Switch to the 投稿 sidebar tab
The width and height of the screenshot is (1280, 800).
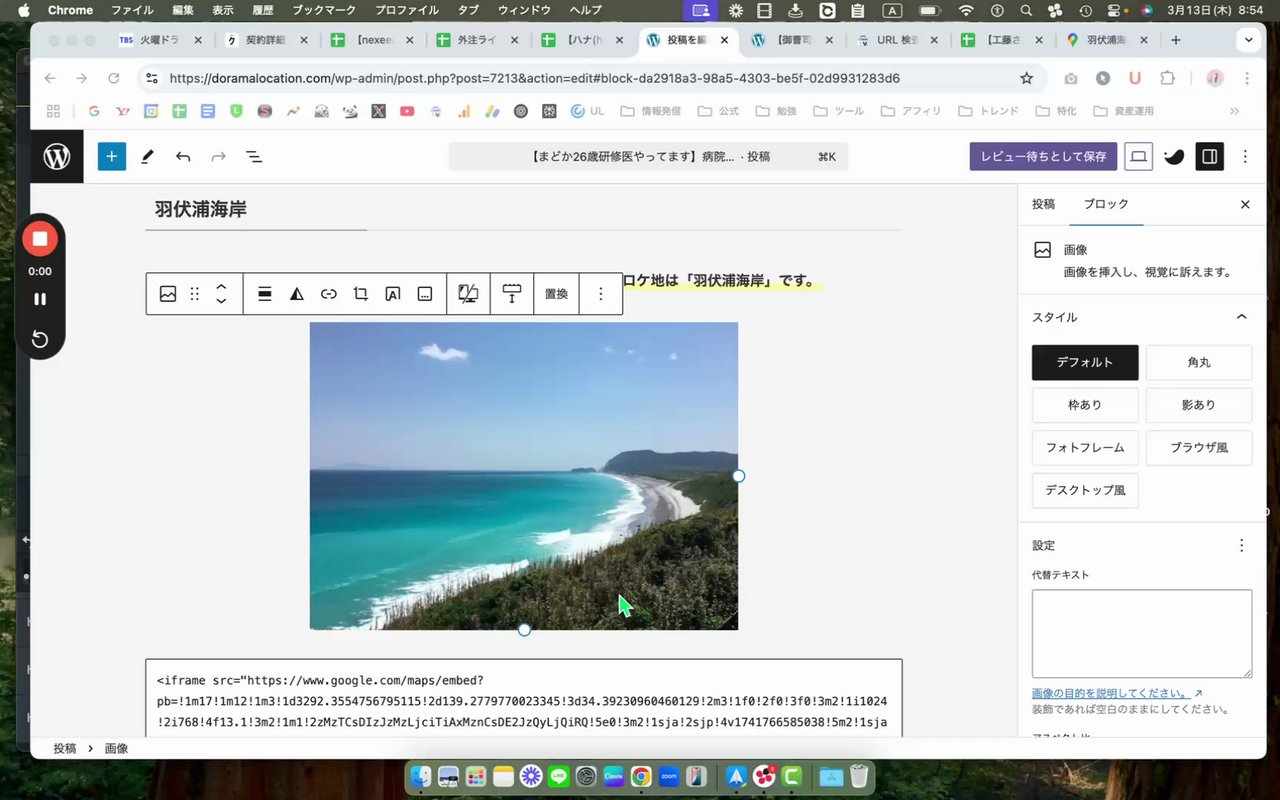pos(1043,204)
